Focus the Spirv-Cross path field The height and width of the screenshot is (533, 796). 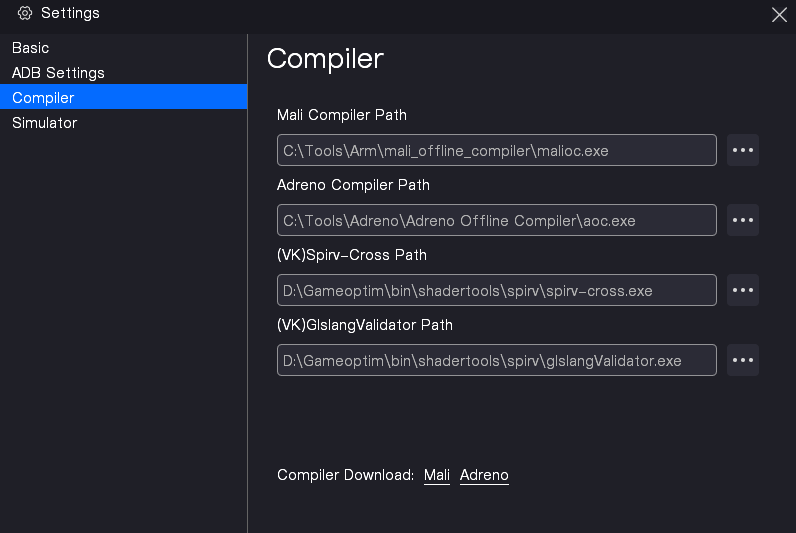click(496, 290)
